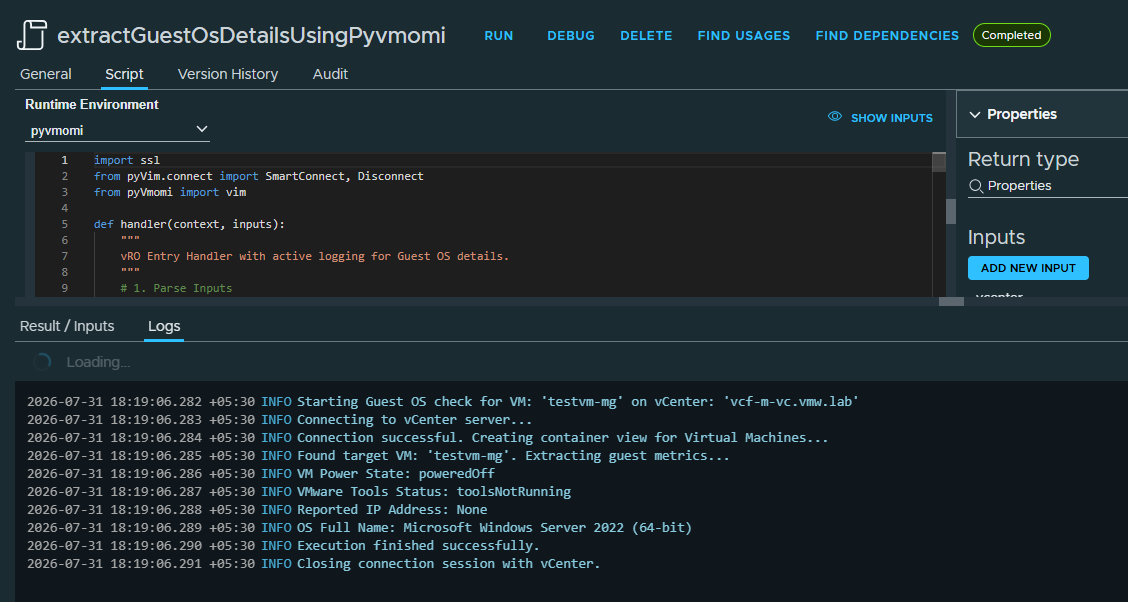
Task: Switch to the General tab
Action: [45, 74]
